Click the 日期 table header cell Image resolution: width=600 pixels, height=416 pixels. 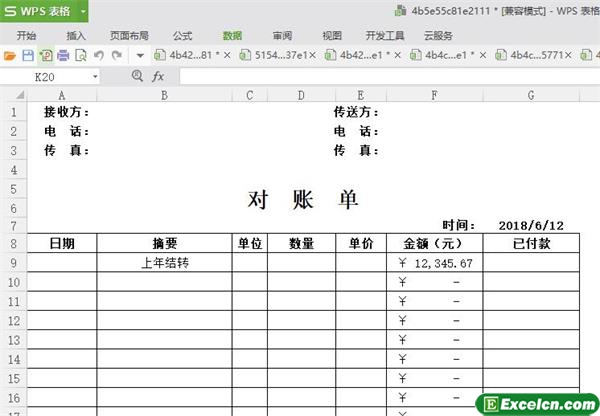click(x=62, y=243)
